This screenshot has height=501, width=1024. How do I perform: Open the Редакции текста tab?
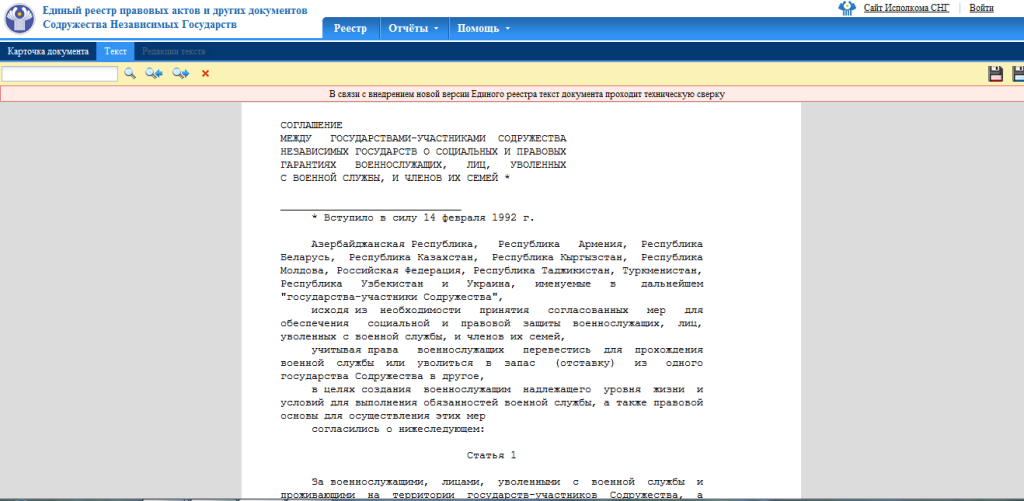click(x=174, y=50)
